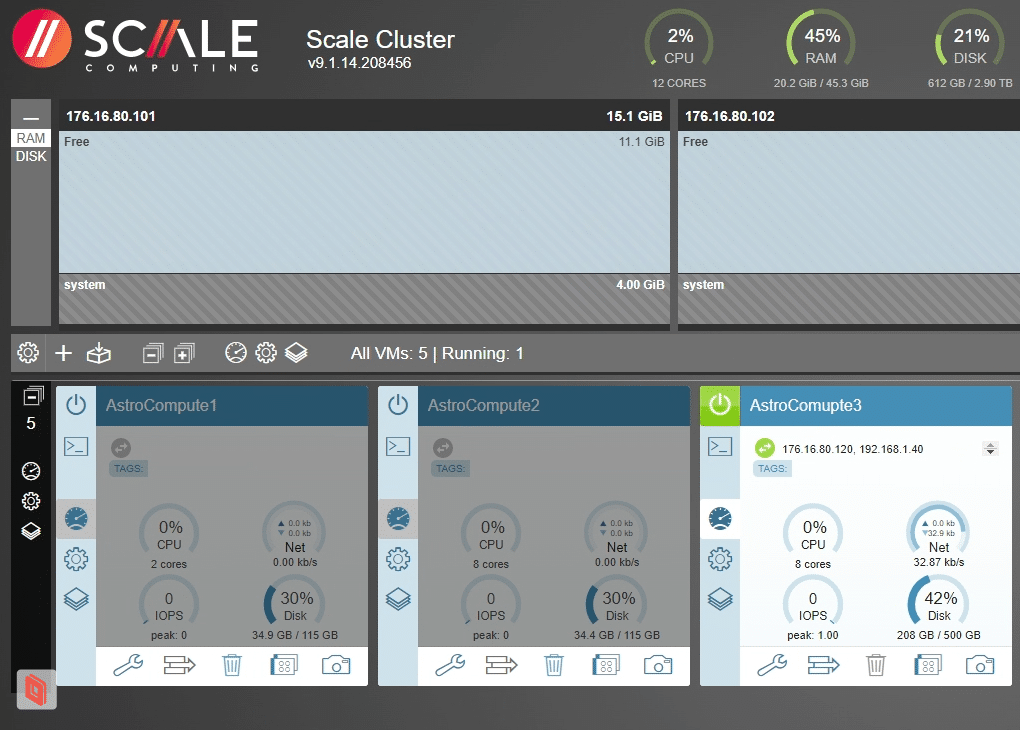Switch node view to RAM tab

pyautogui.click(x=31, y=138)
